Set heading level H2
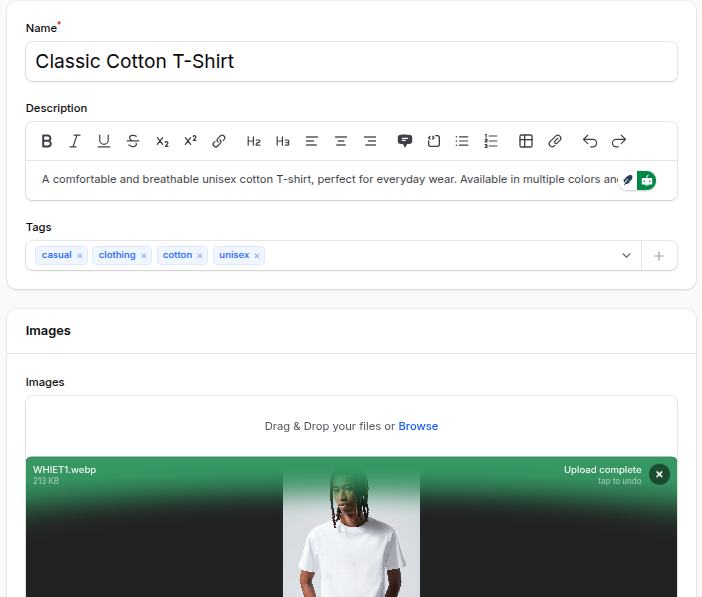 (253, 142)
